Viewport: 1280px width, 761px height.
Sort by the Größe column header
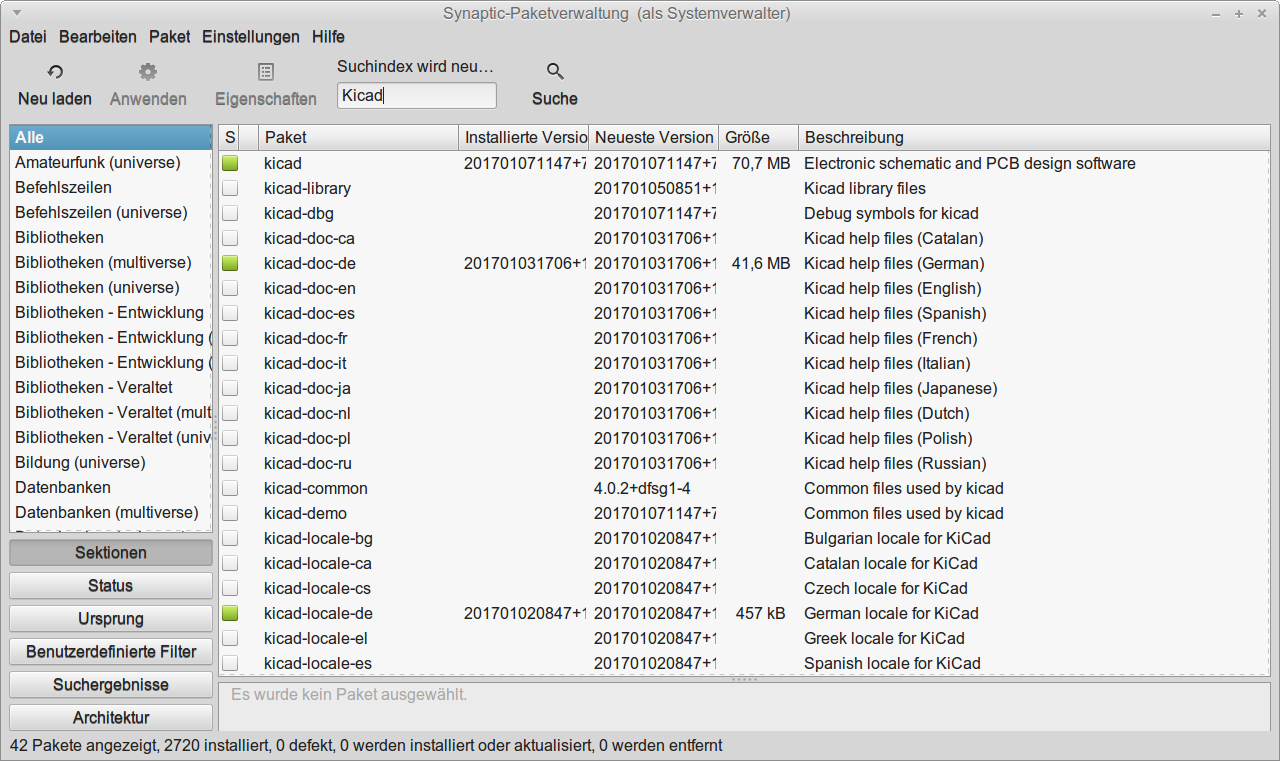coord(758,137)
